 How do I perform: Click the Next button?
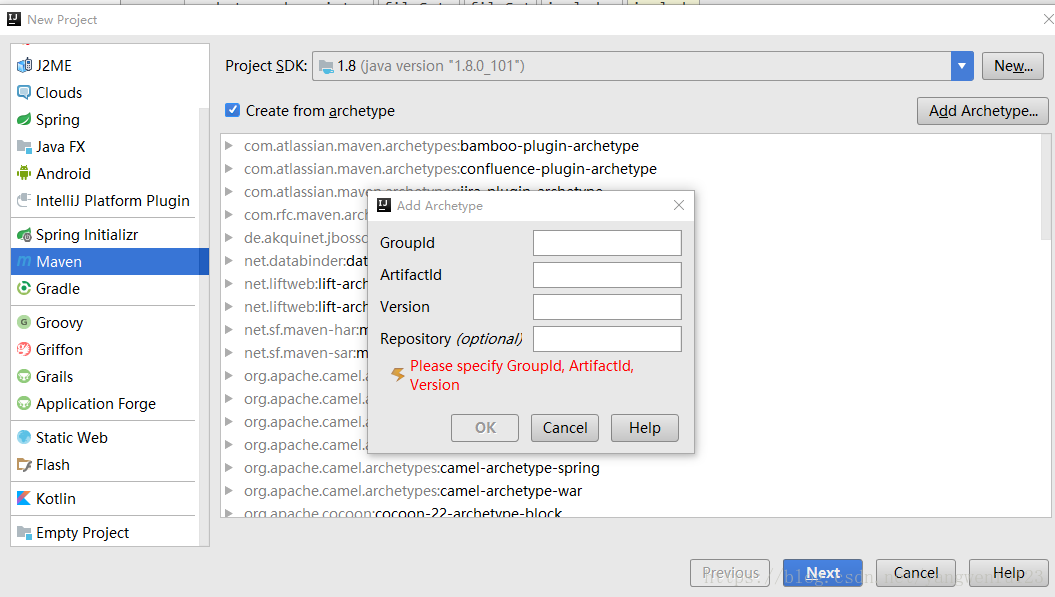[822, 573]
